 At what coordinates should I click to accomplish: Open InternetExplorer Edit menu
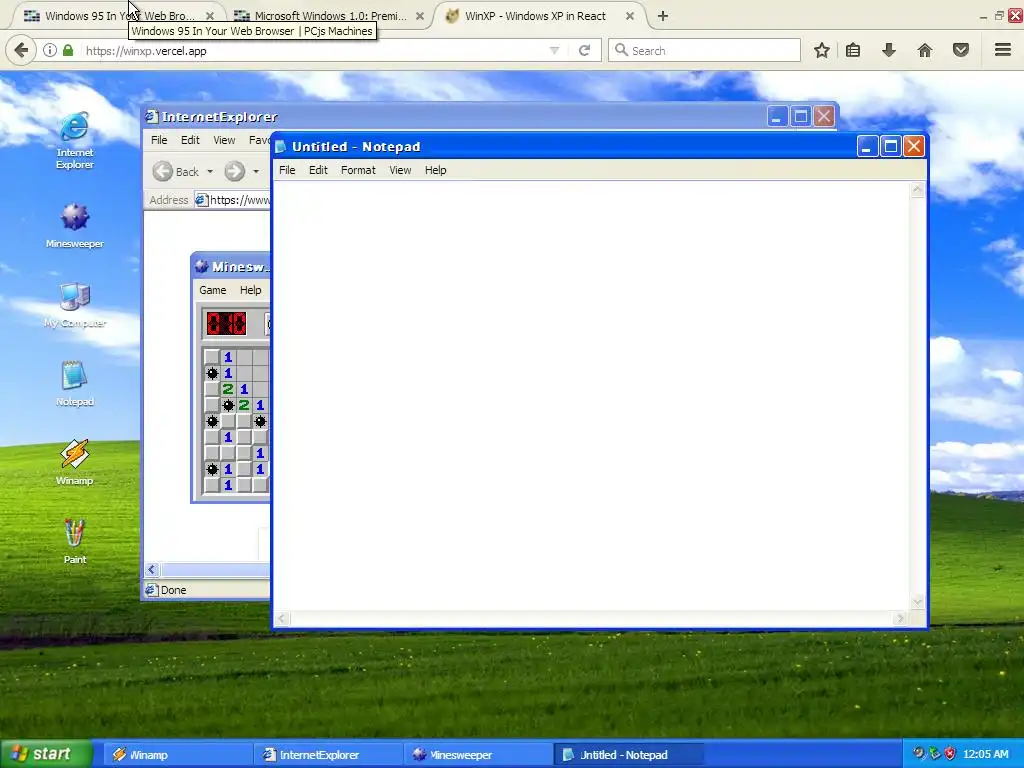pos(190,140)
